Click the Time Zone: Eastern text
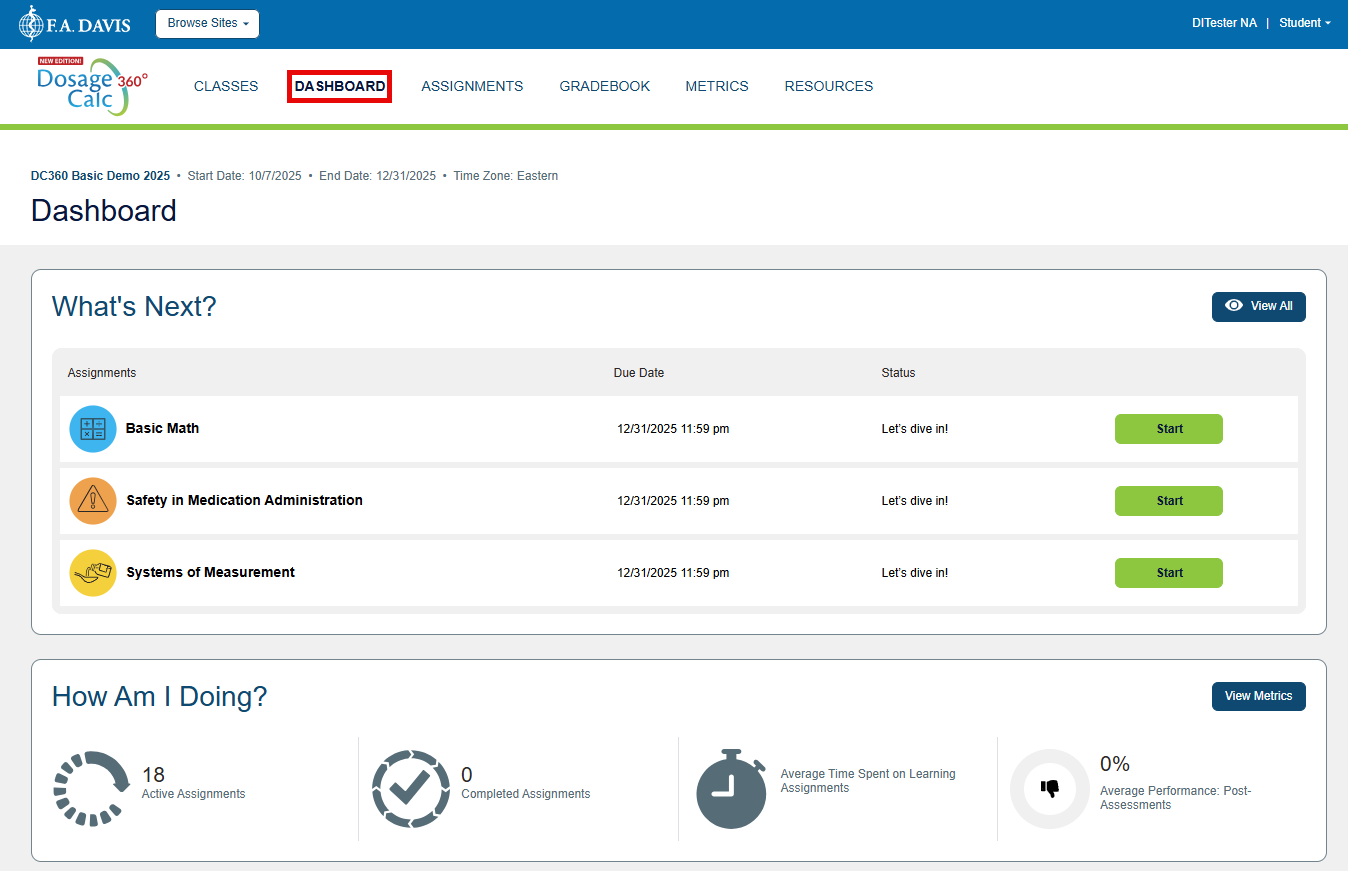This screenshot has width=1348, height=871. pos(506,176)
